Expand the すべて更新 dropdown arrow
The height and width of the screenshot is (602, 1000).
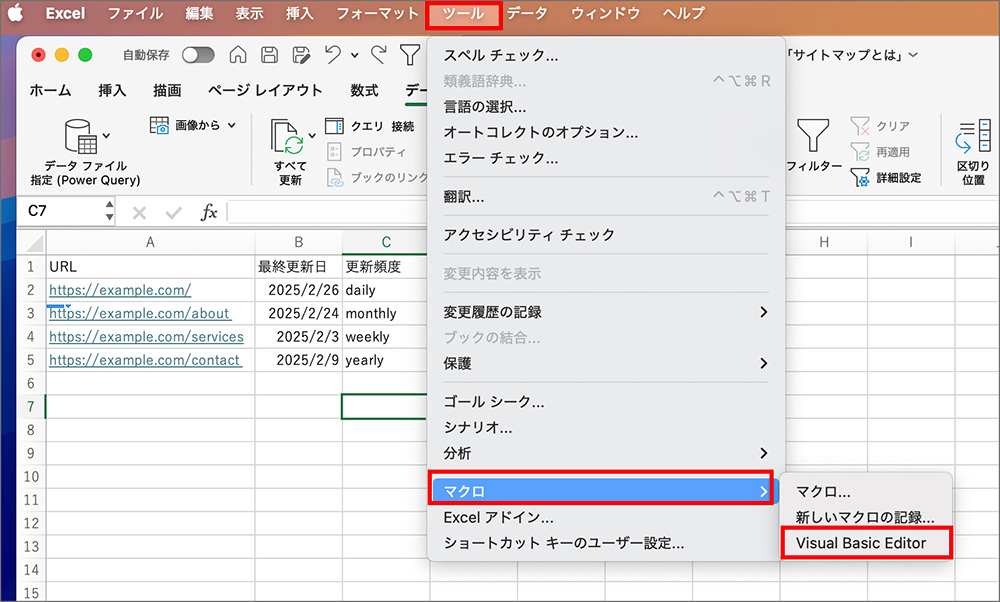click(x=312, y=135)
